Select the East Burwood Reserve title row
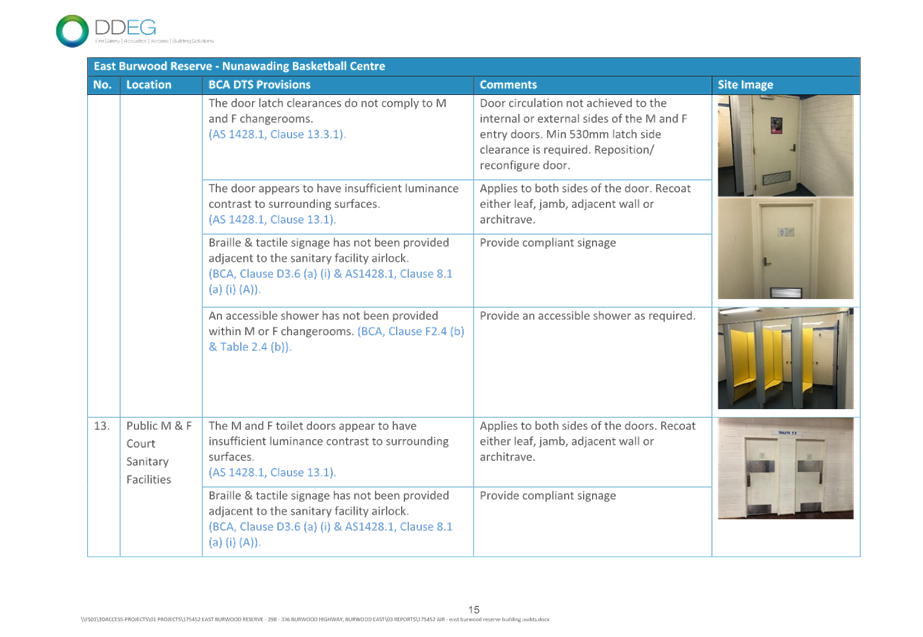This screenshot has width=923, height=637. 238,66
